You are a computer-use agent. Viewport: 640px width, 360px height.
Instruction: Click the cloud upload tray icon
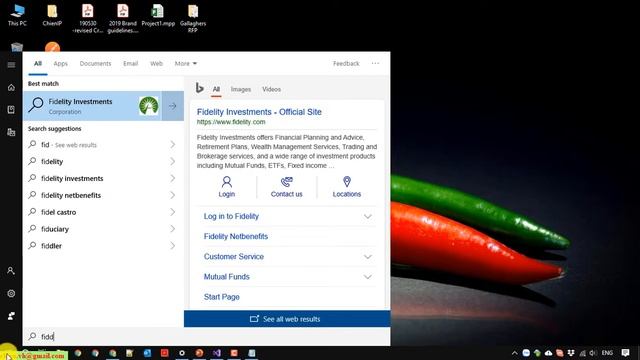548,353
